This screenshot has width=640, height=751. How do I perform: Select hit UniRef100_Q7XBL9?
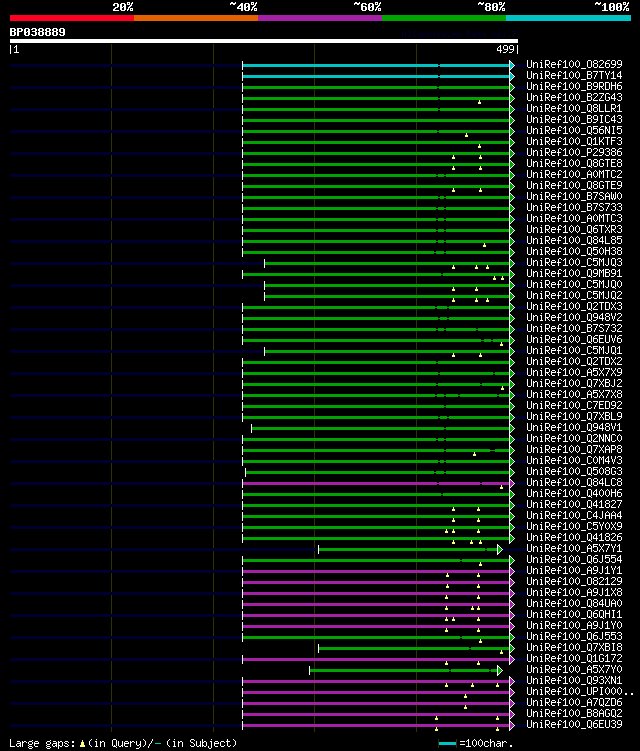coord(574,417)
